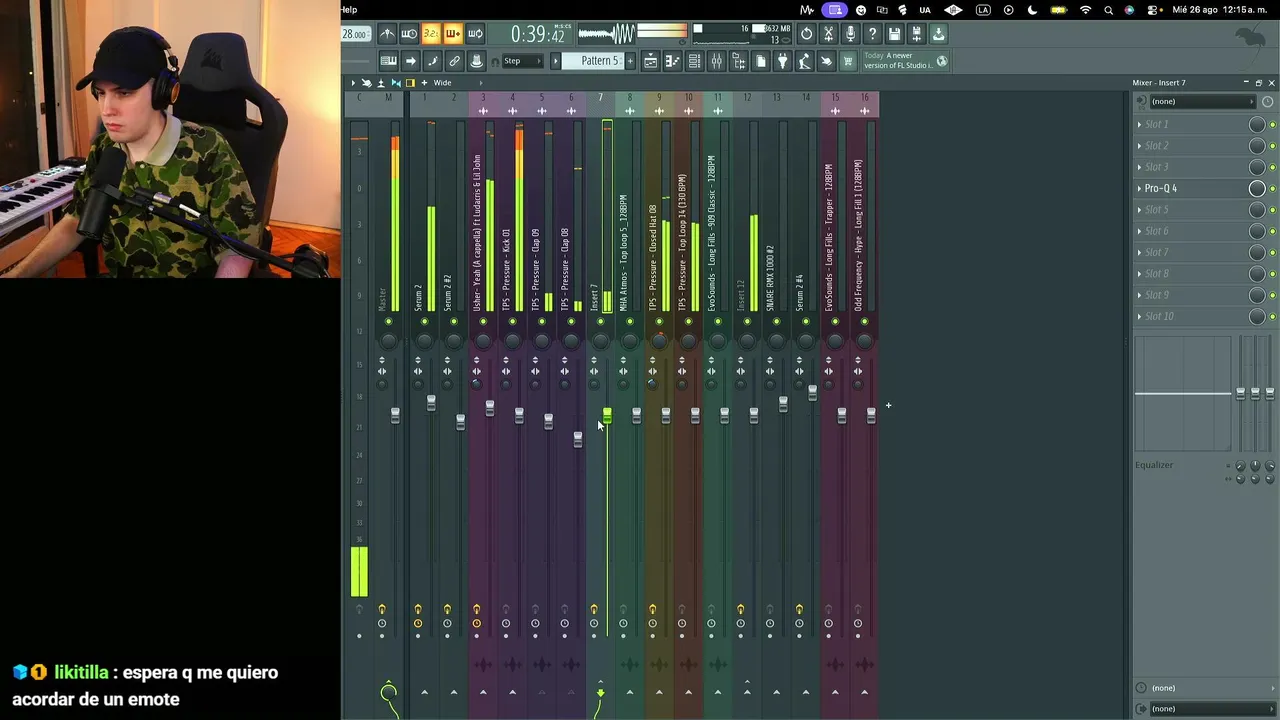Click the microphone recording icon
This screenshot has height=720, width=1280.
coord(850,34)
